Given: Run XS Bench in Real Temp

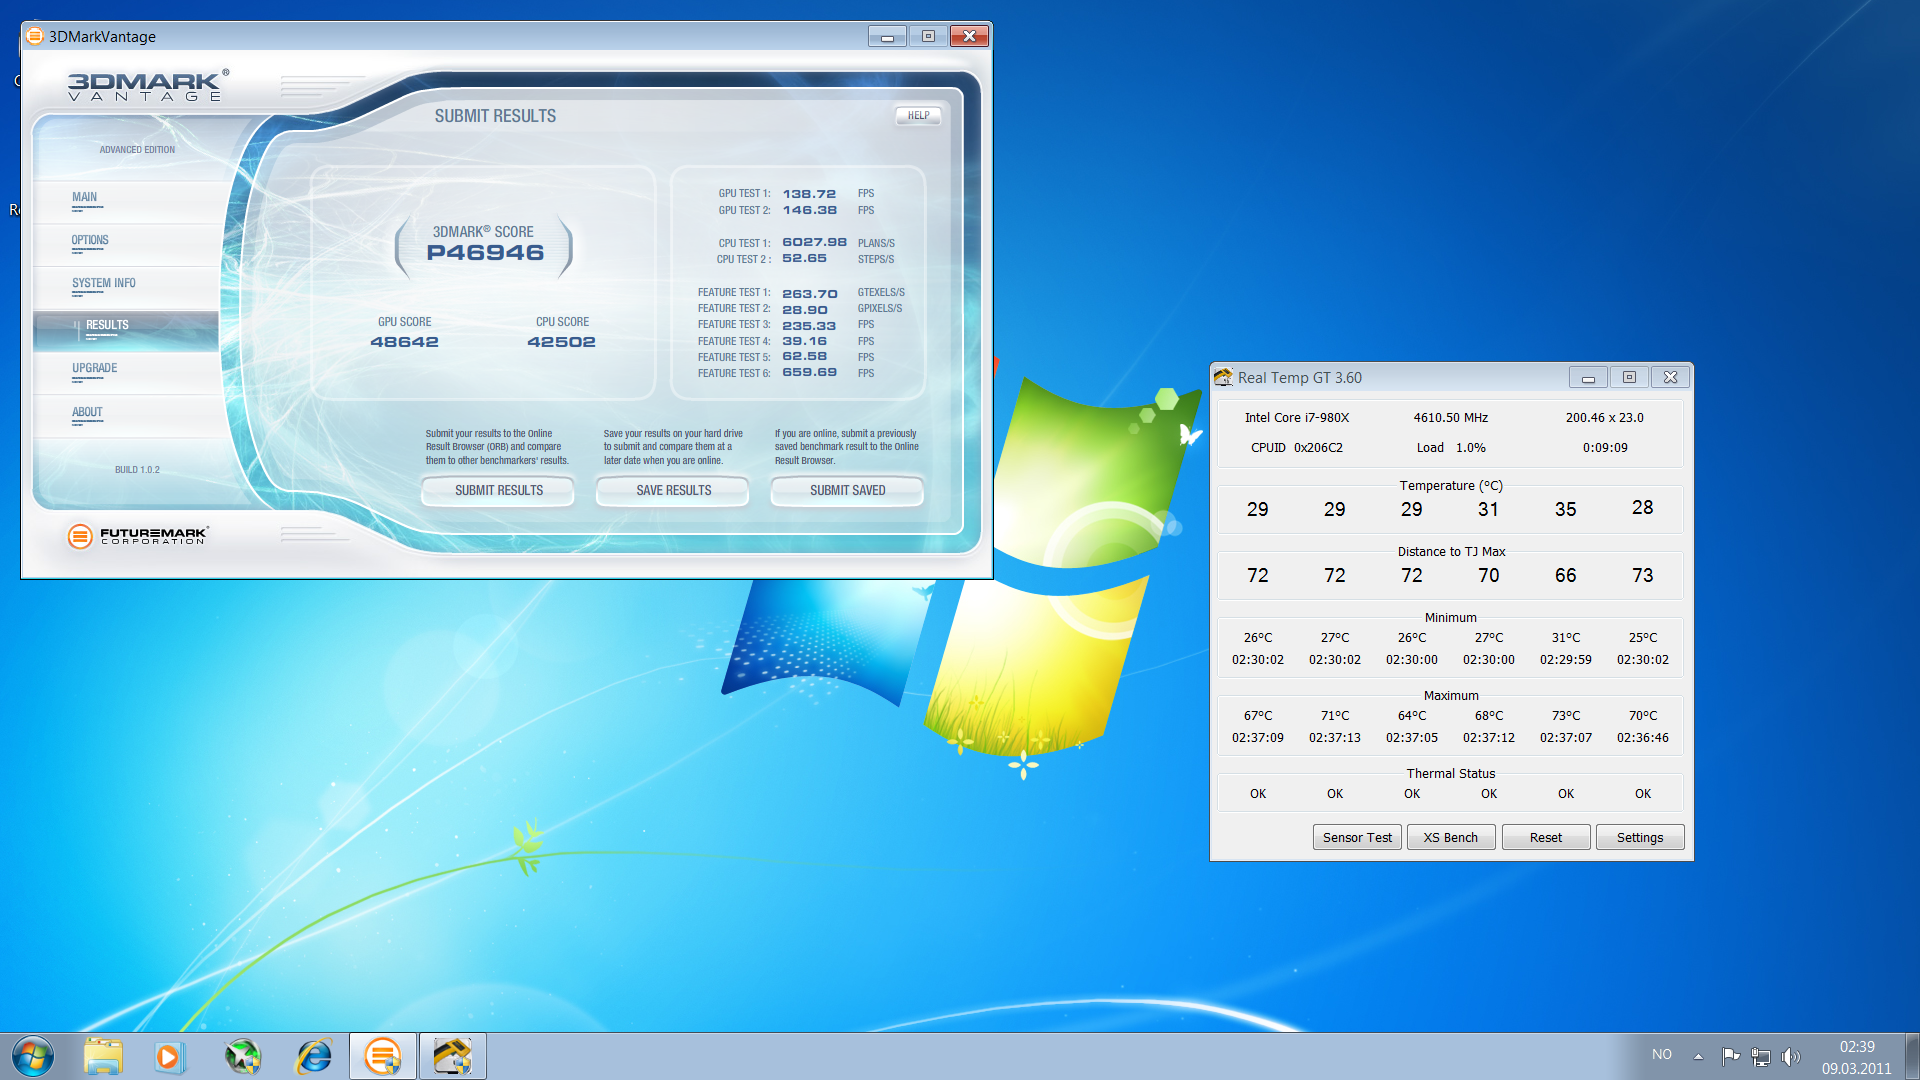Looking at the screenshot, I should (1451, 837).
